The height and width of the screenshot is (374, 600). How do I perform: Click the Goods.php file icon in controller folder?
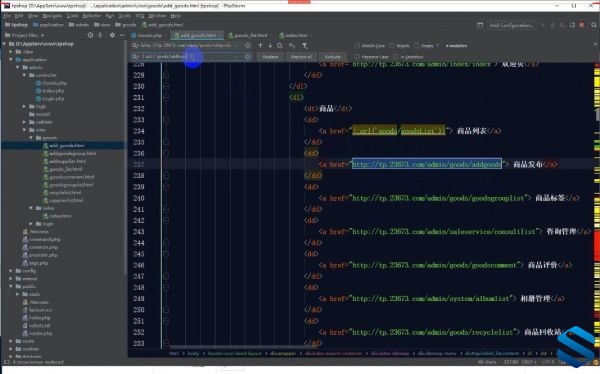point(38,83)
